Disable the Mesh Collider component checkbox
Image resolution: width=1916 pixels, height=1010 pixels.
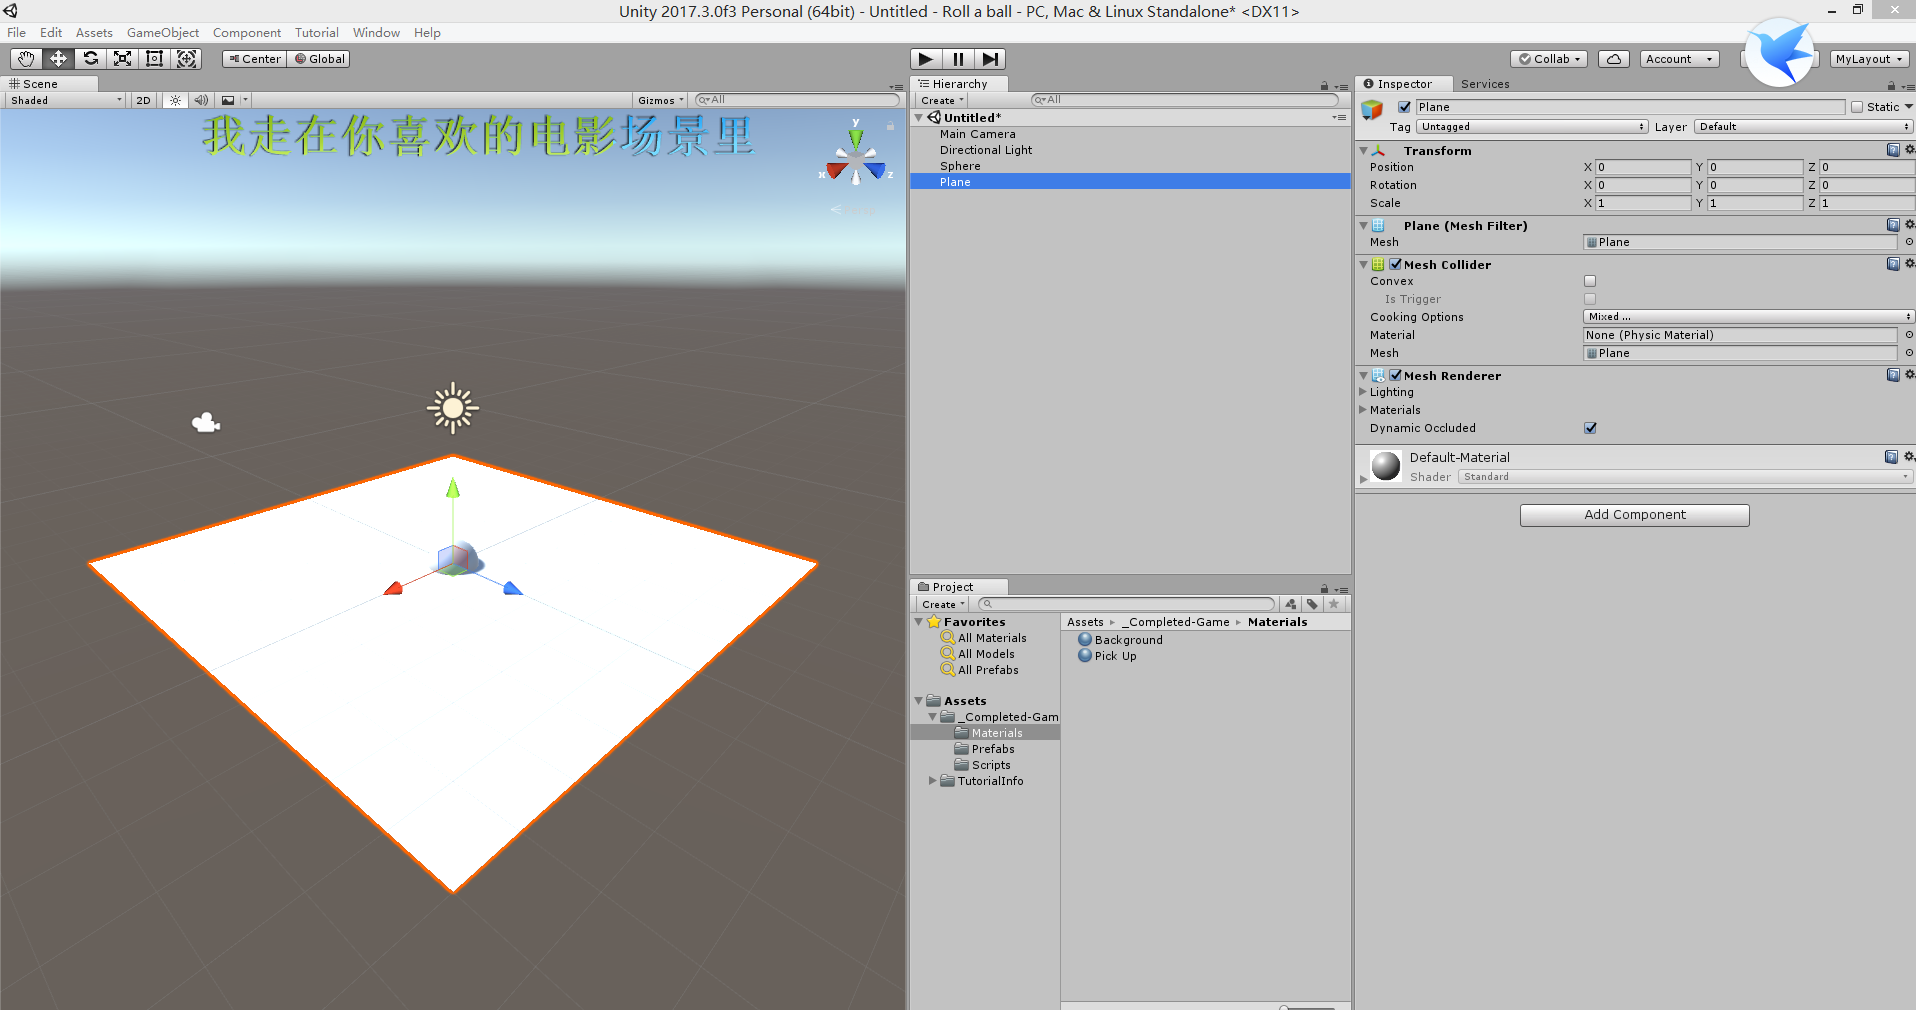coord(1396,264)
